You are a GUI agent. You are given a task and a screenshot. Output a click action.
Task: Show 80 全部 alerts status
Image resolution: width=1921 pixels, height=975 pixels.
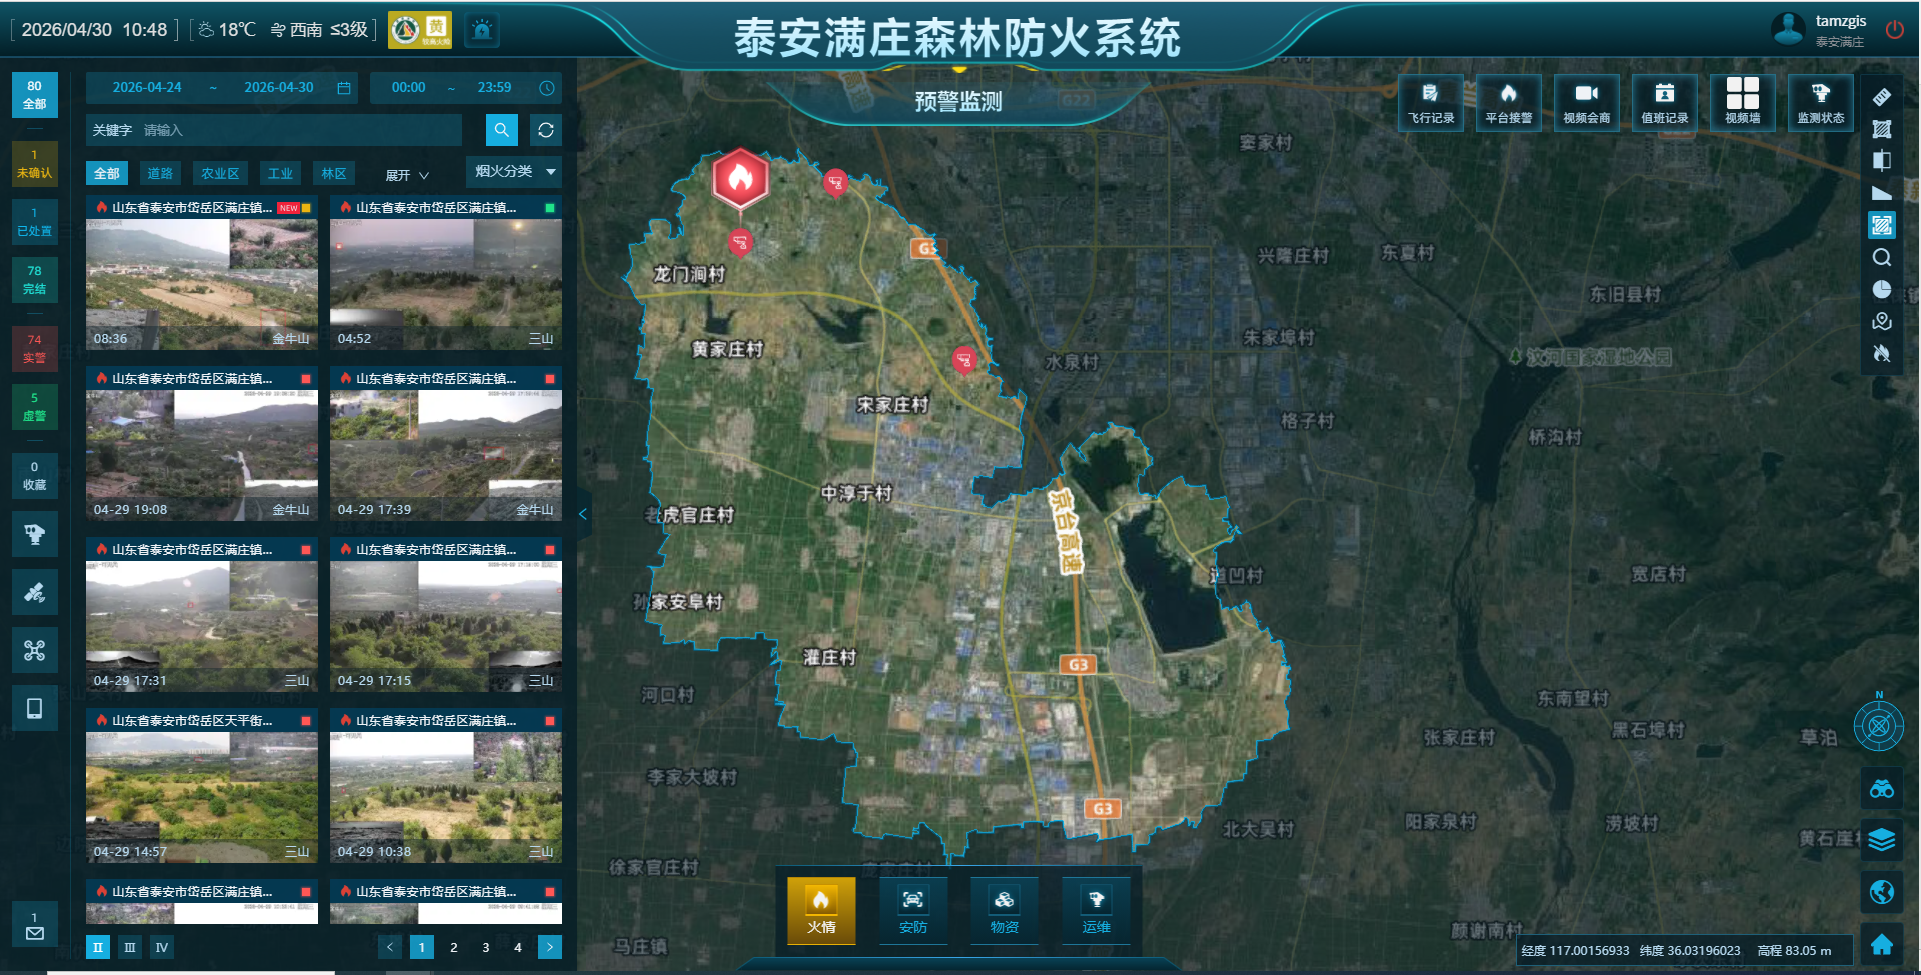click(34, 95)
